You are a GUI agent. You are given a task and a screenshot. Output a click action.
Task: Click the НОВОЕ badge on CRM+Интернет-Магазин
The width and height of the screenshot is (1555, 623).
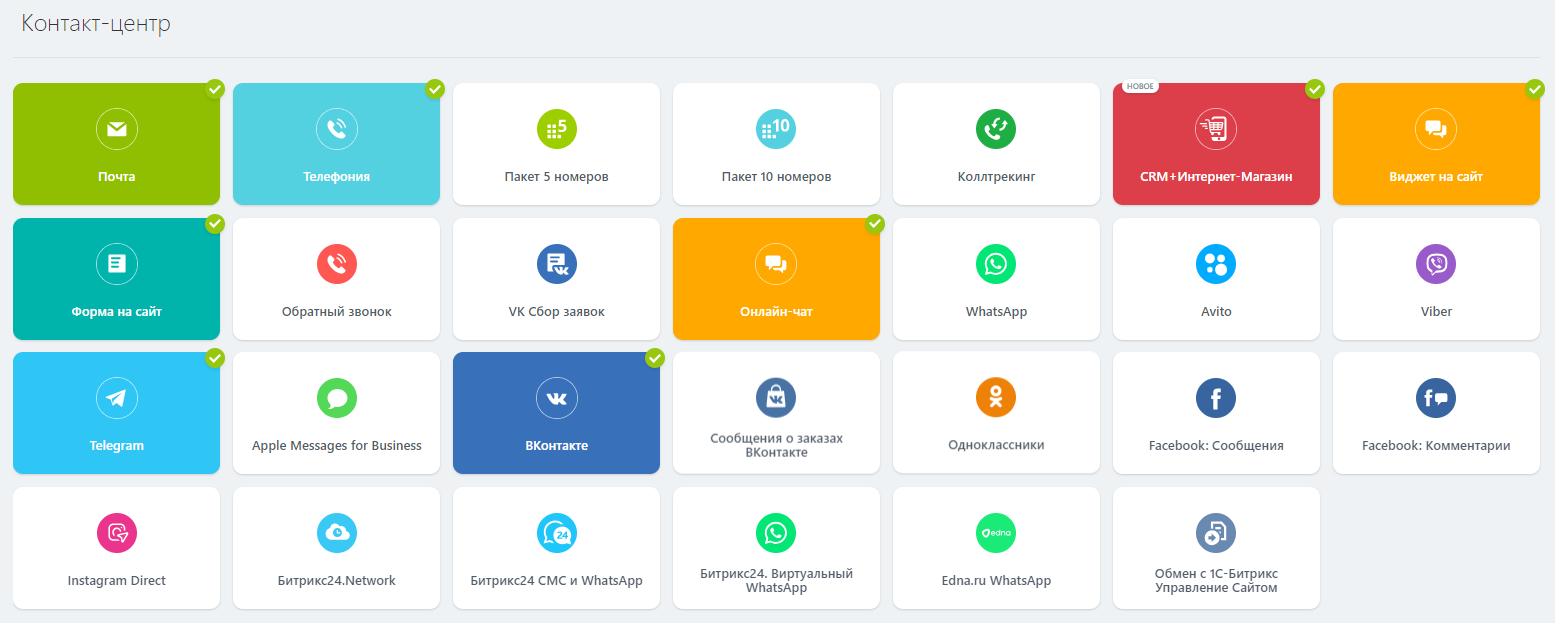coord(1140,86)
